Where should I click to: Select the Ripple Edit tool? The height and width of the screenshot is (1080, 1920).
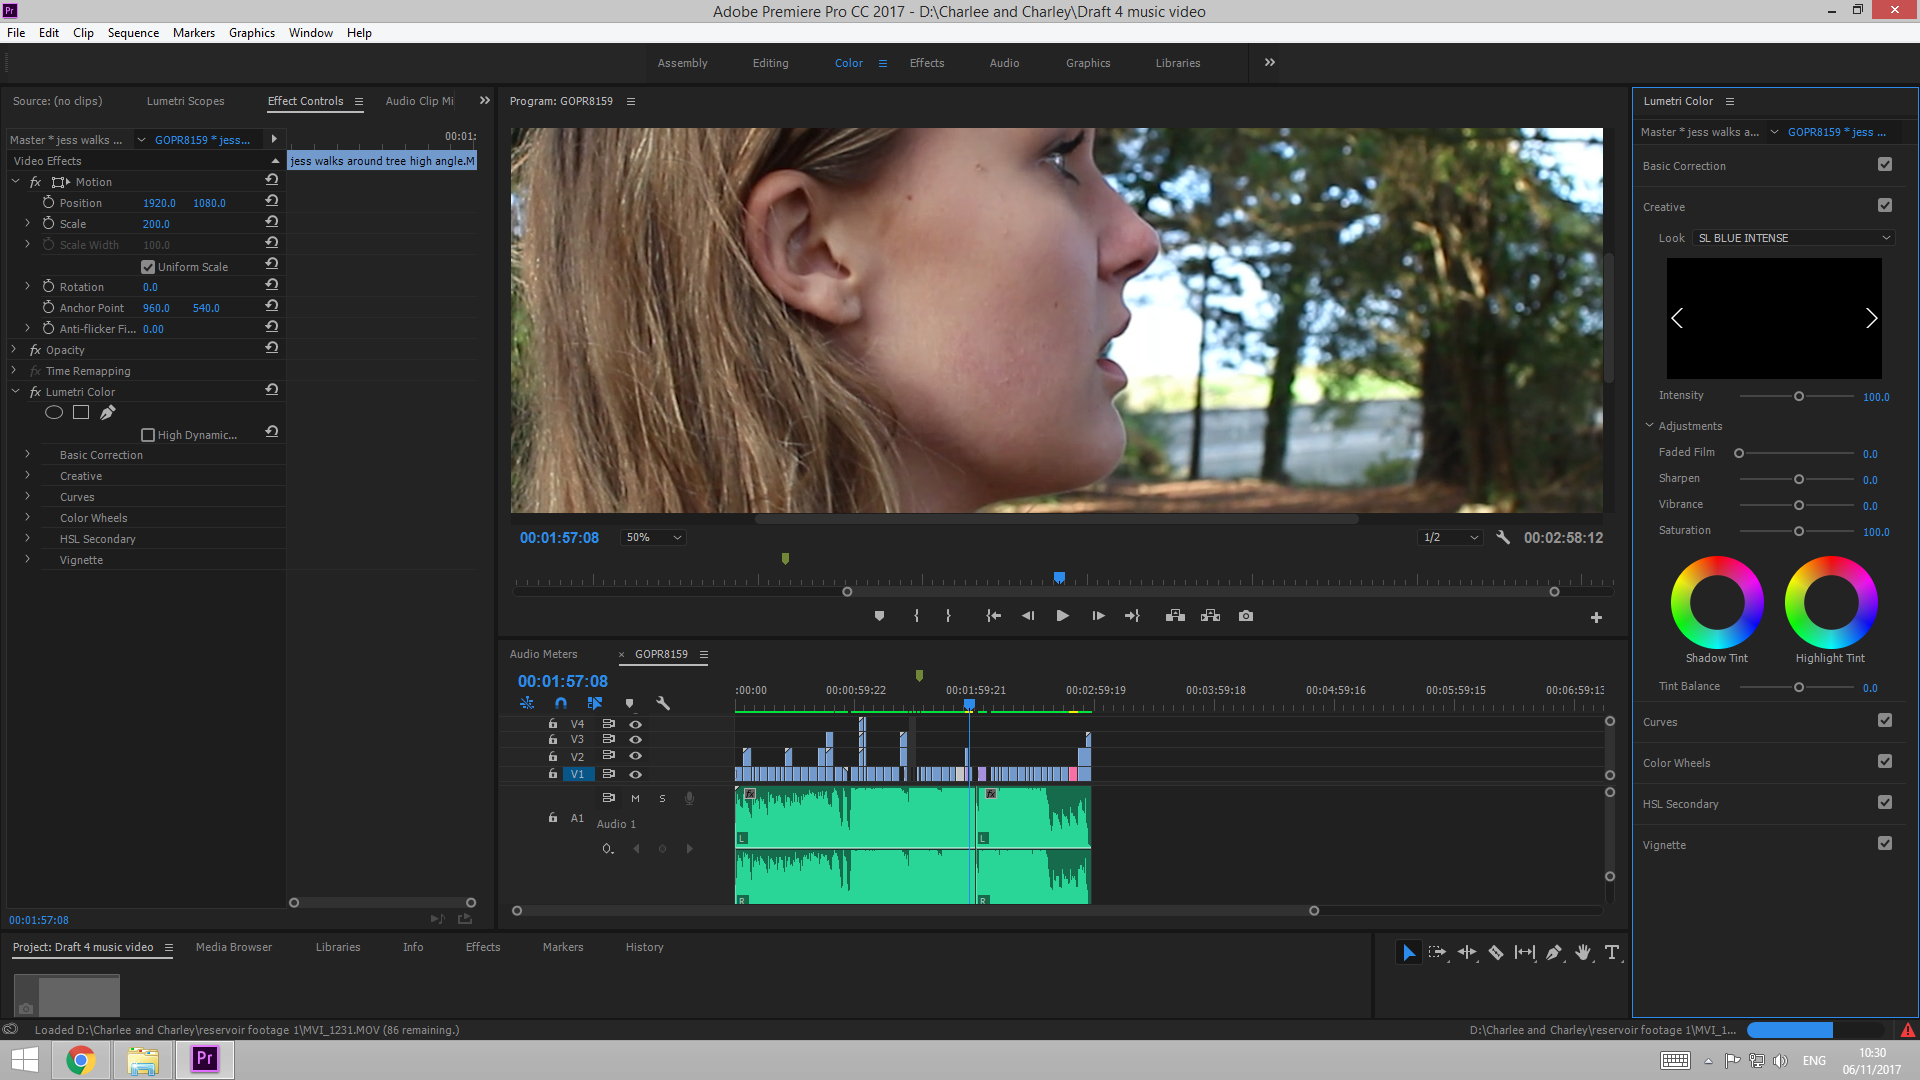(1467, 953)
